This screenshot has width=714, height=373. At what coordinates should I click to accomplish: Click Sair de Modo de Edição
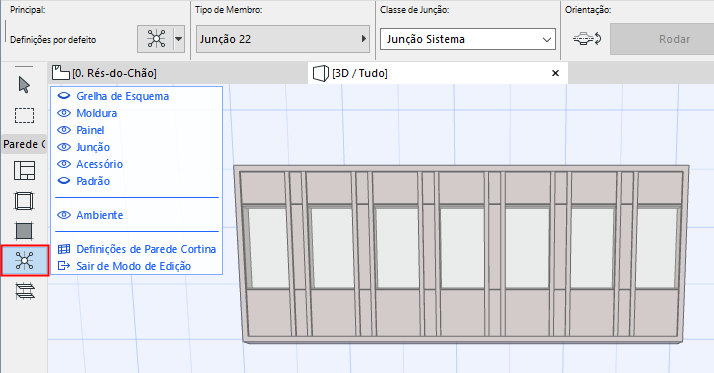pyautogui.click(x=124, y=266)
